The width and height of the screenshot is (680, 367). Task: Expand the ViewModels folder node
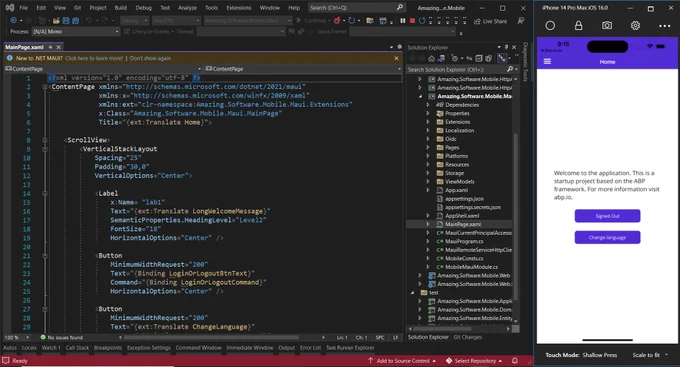point(428,181)
